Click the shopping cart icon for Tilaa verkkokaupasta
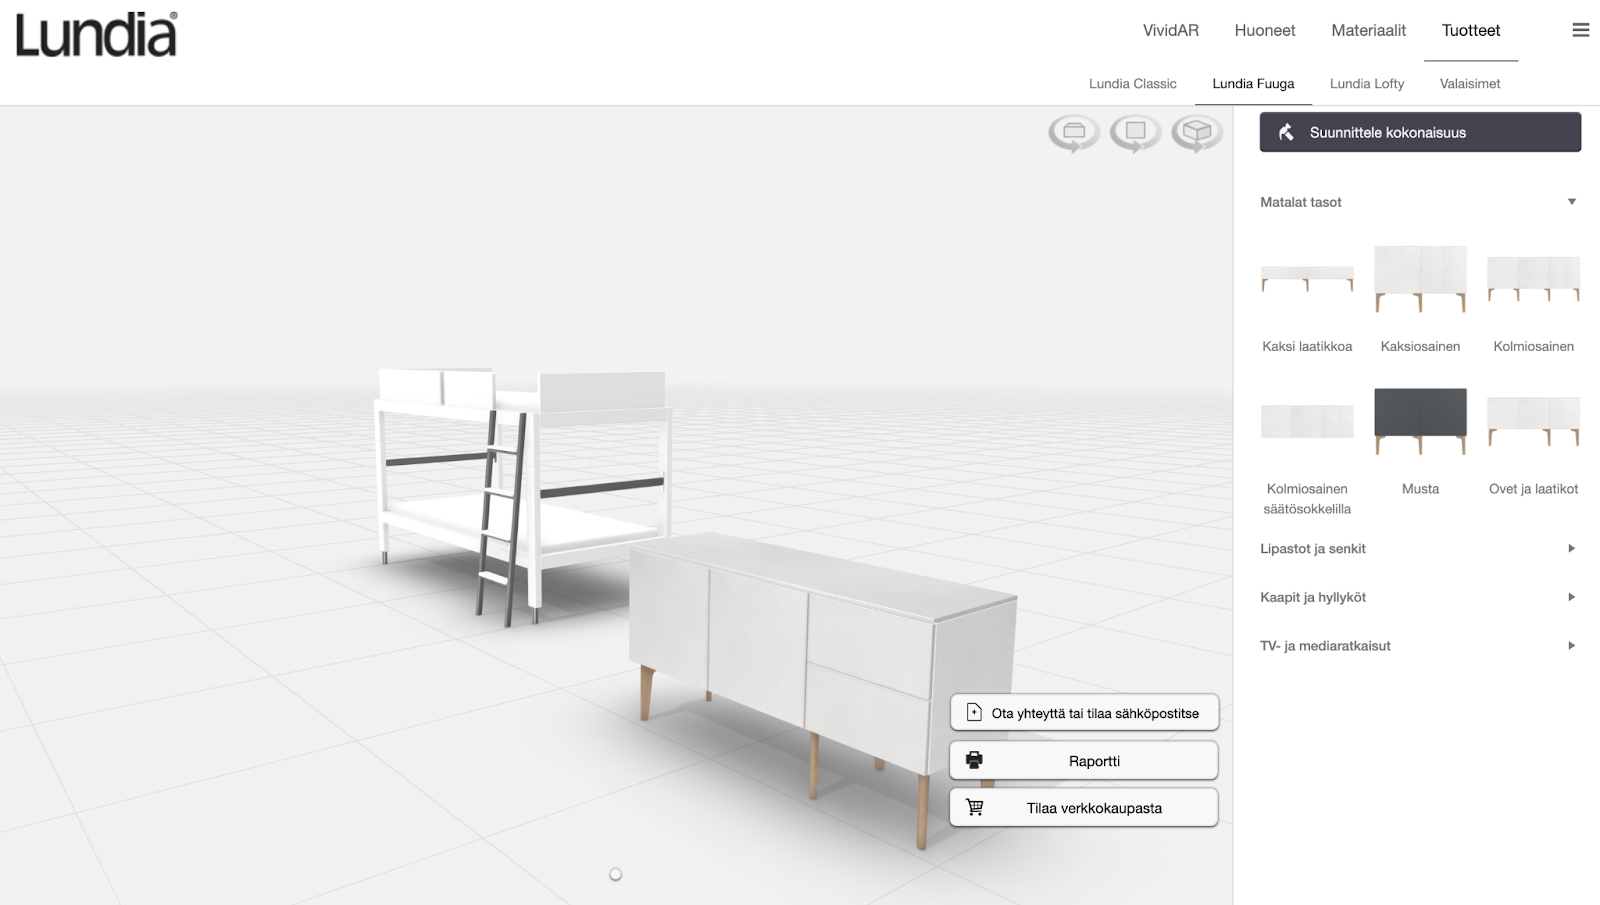 pos(975,806)
